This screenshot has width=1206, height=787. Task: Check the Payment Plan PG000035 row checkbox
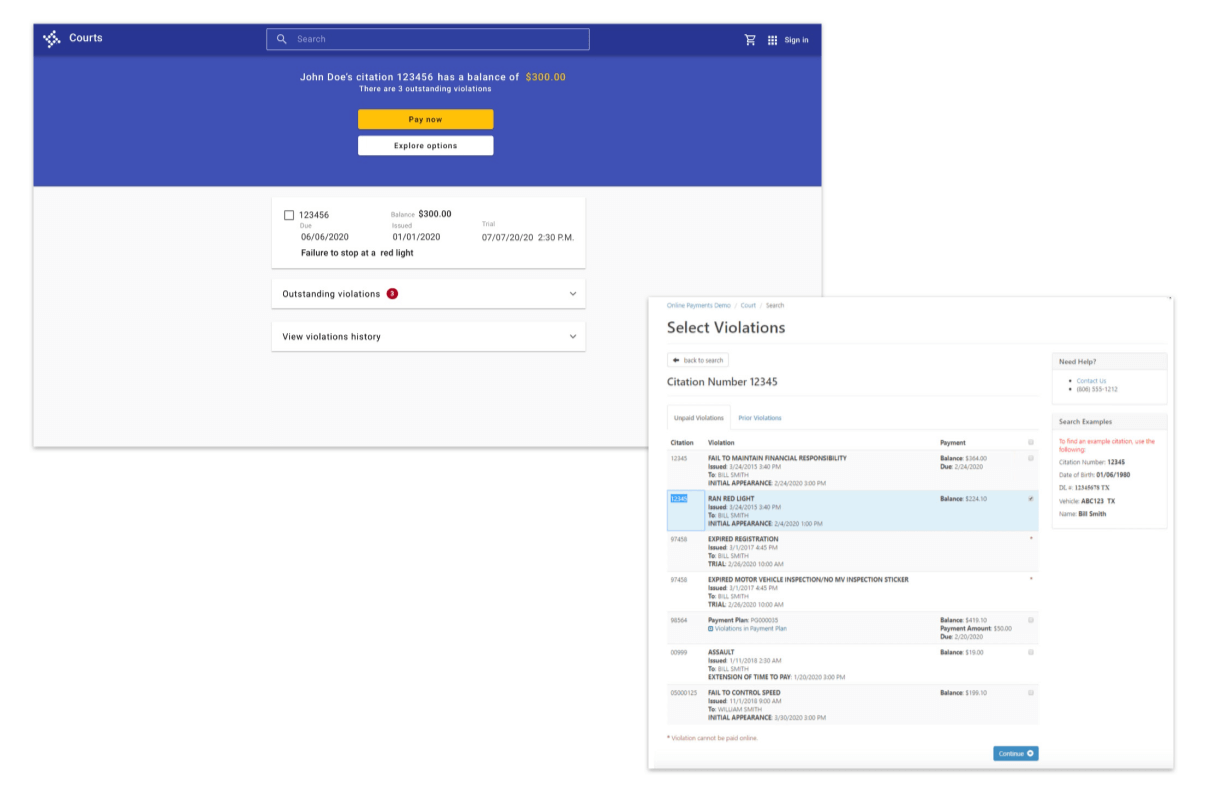coord(1031,620)
